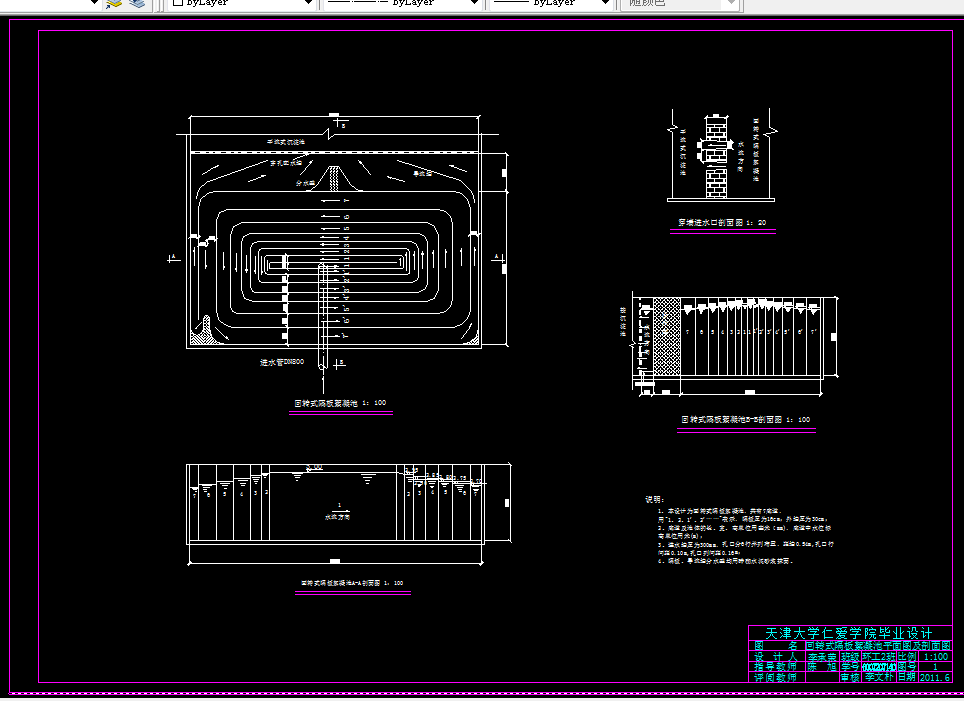Click the 说明: notes heading
This screenshot has width=964, height=701.
tap(654, 499)
